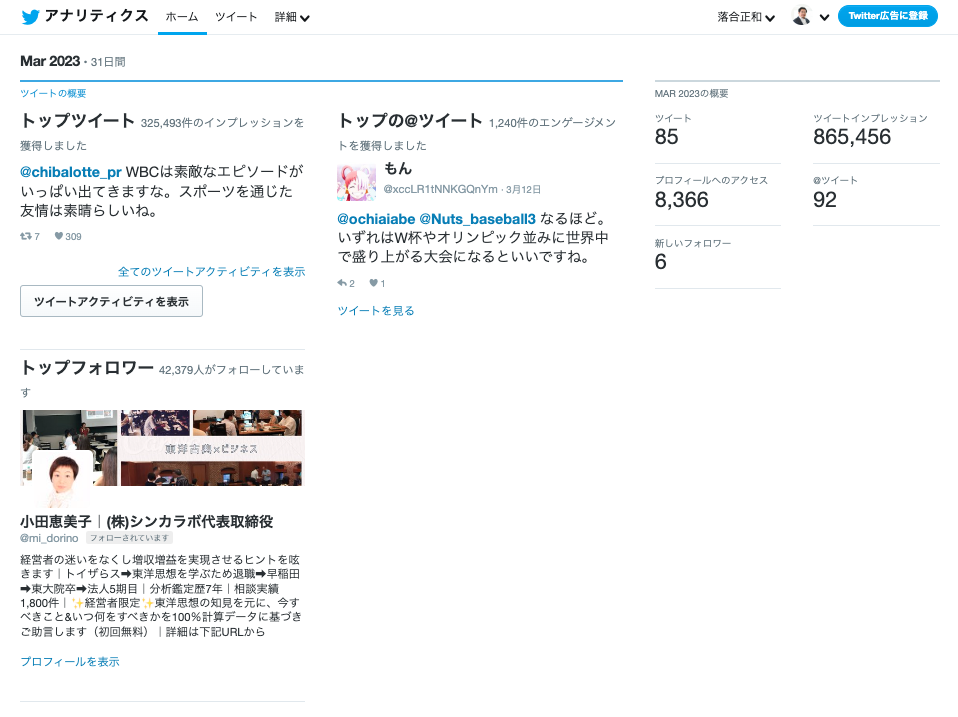Screen dimensions: 958x717
Task: Click the Twitter bird logo
Action: click(x=31, y=17)
